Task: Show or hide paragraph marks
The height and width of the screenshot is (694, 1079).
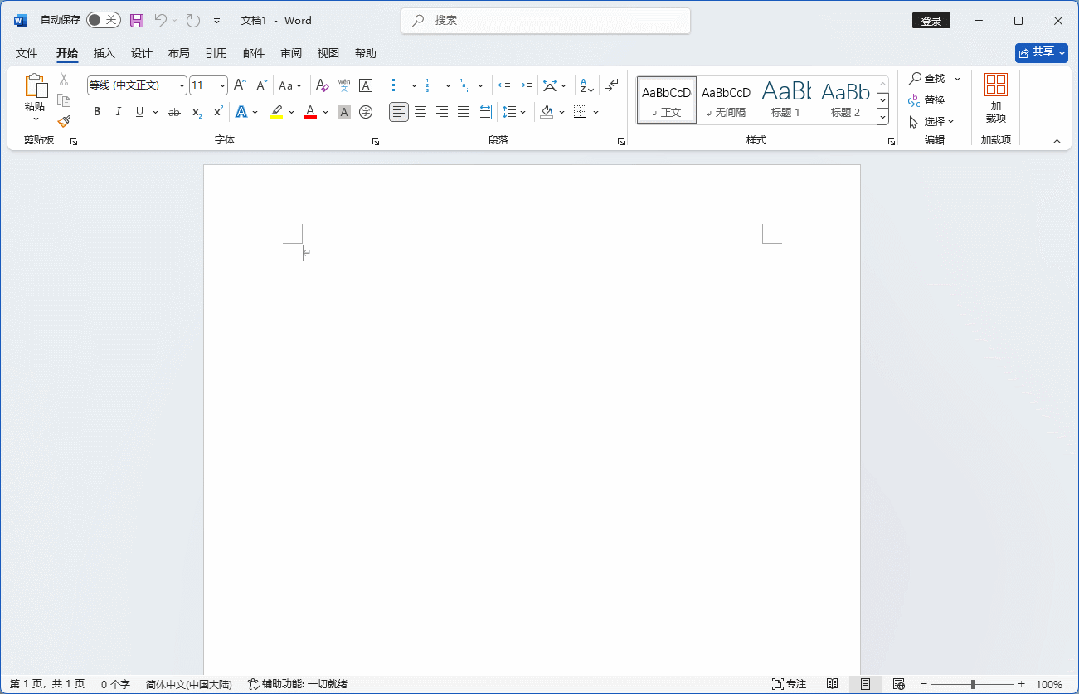Action: coord(612,85)
